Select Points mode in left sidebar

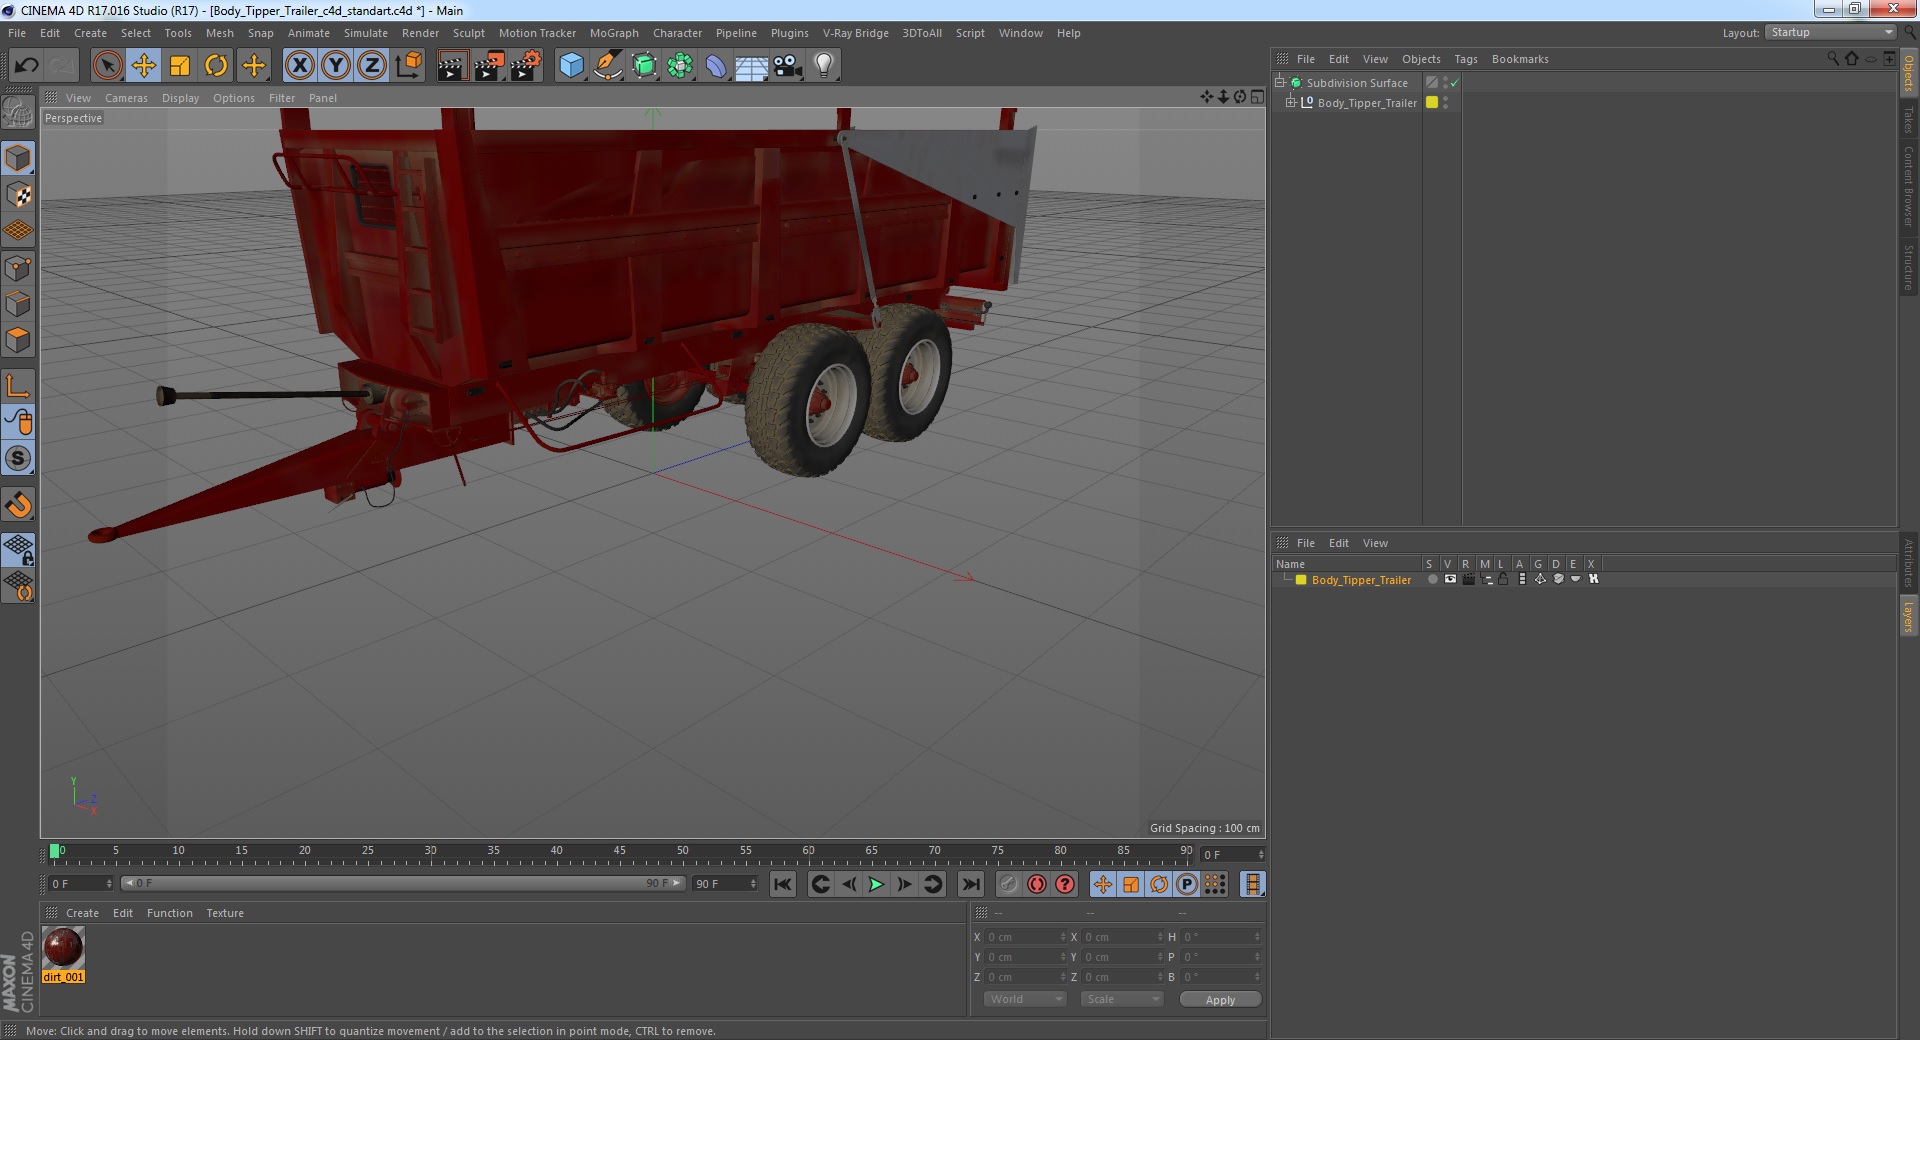point(18,268)
